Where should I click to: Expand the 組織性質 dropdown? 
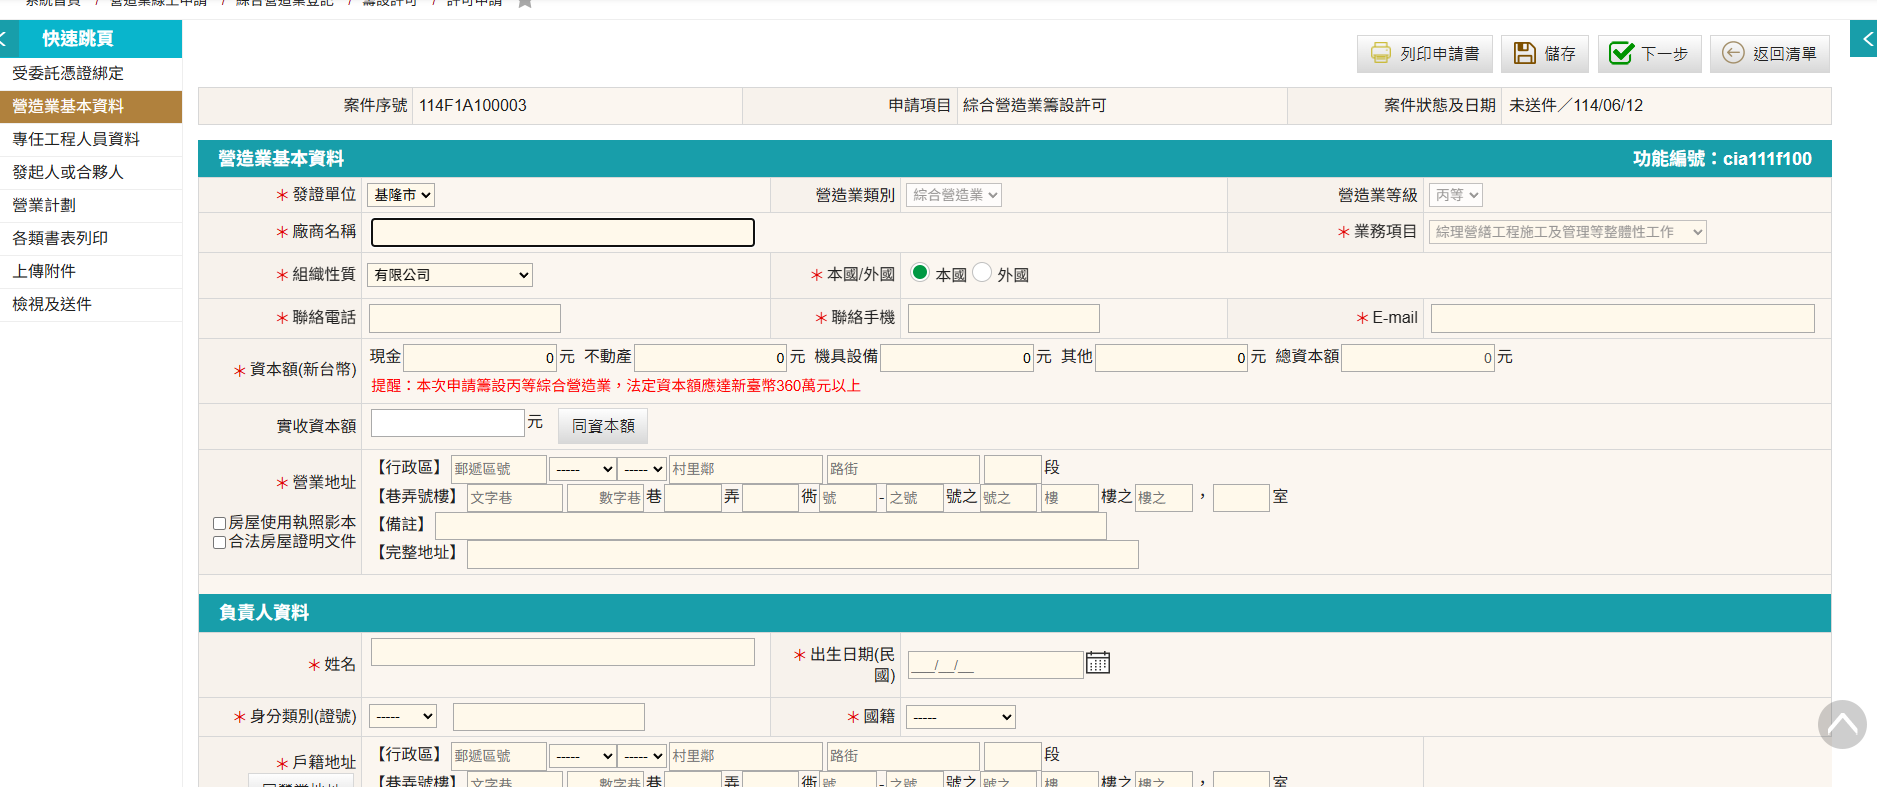(x=450, y=275)
